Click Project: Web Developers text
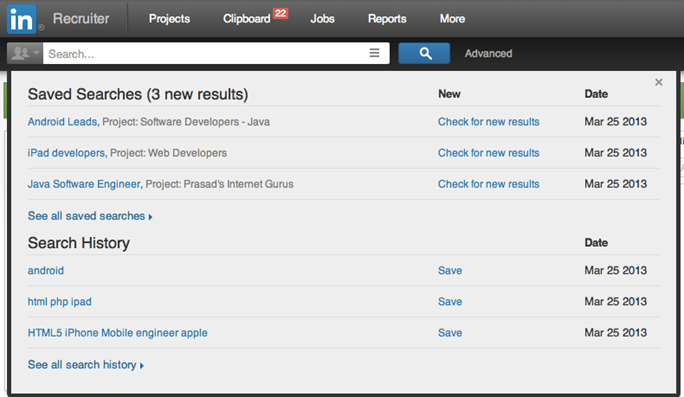This screenshot has width=684, height=397. [168, 153]
